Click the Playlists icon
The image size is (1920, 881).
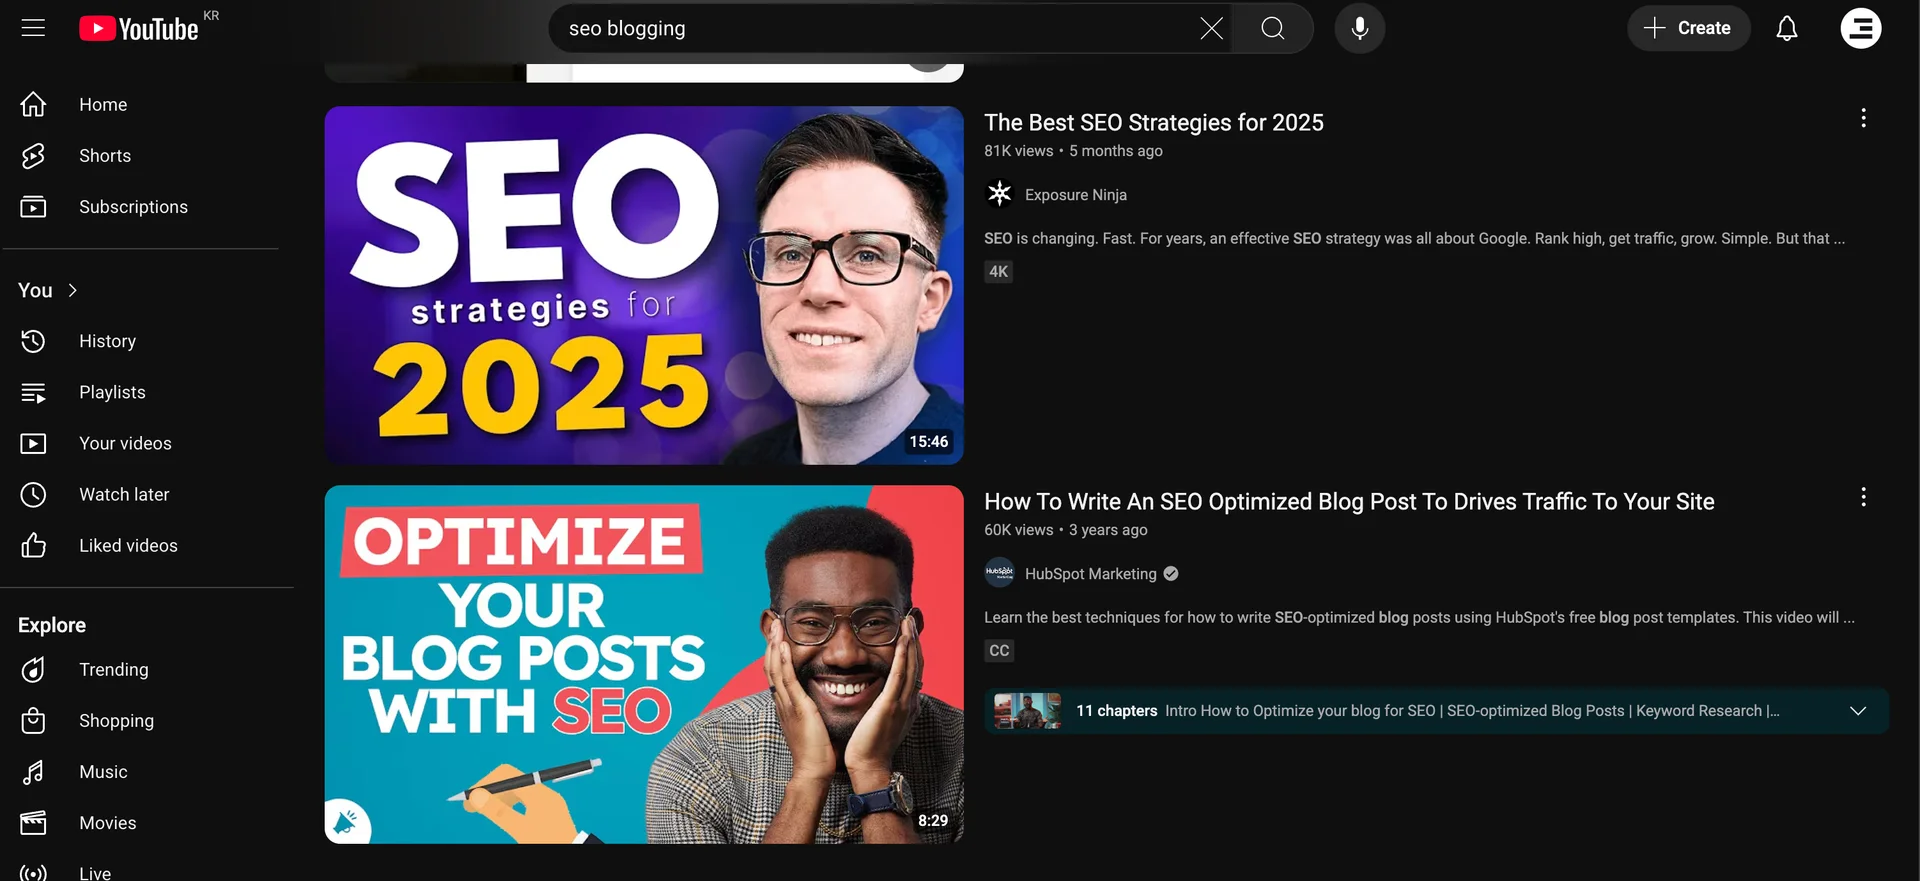[x=33, y=392]
